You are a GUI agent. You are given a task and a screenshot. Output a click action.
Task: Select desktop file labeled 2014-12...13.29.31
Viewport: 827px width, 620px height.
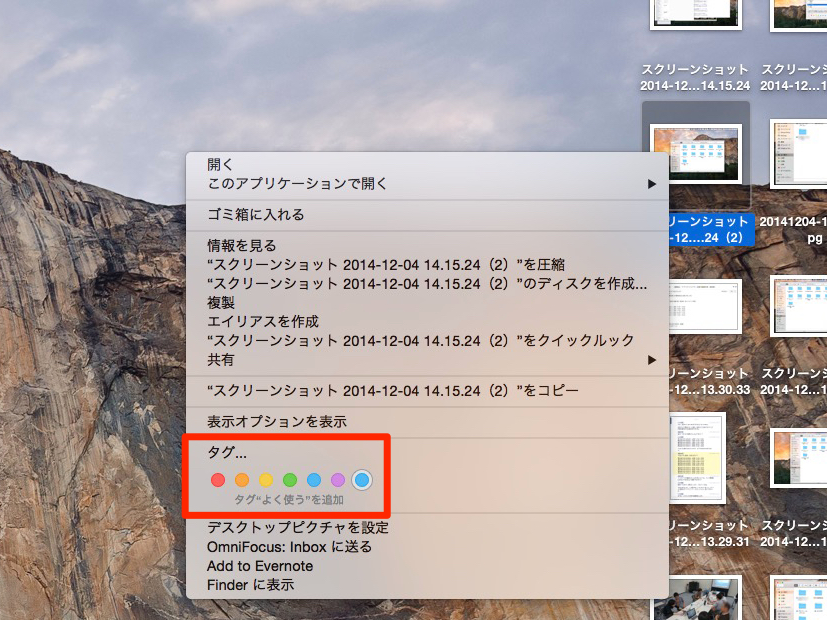coord(710,534)
